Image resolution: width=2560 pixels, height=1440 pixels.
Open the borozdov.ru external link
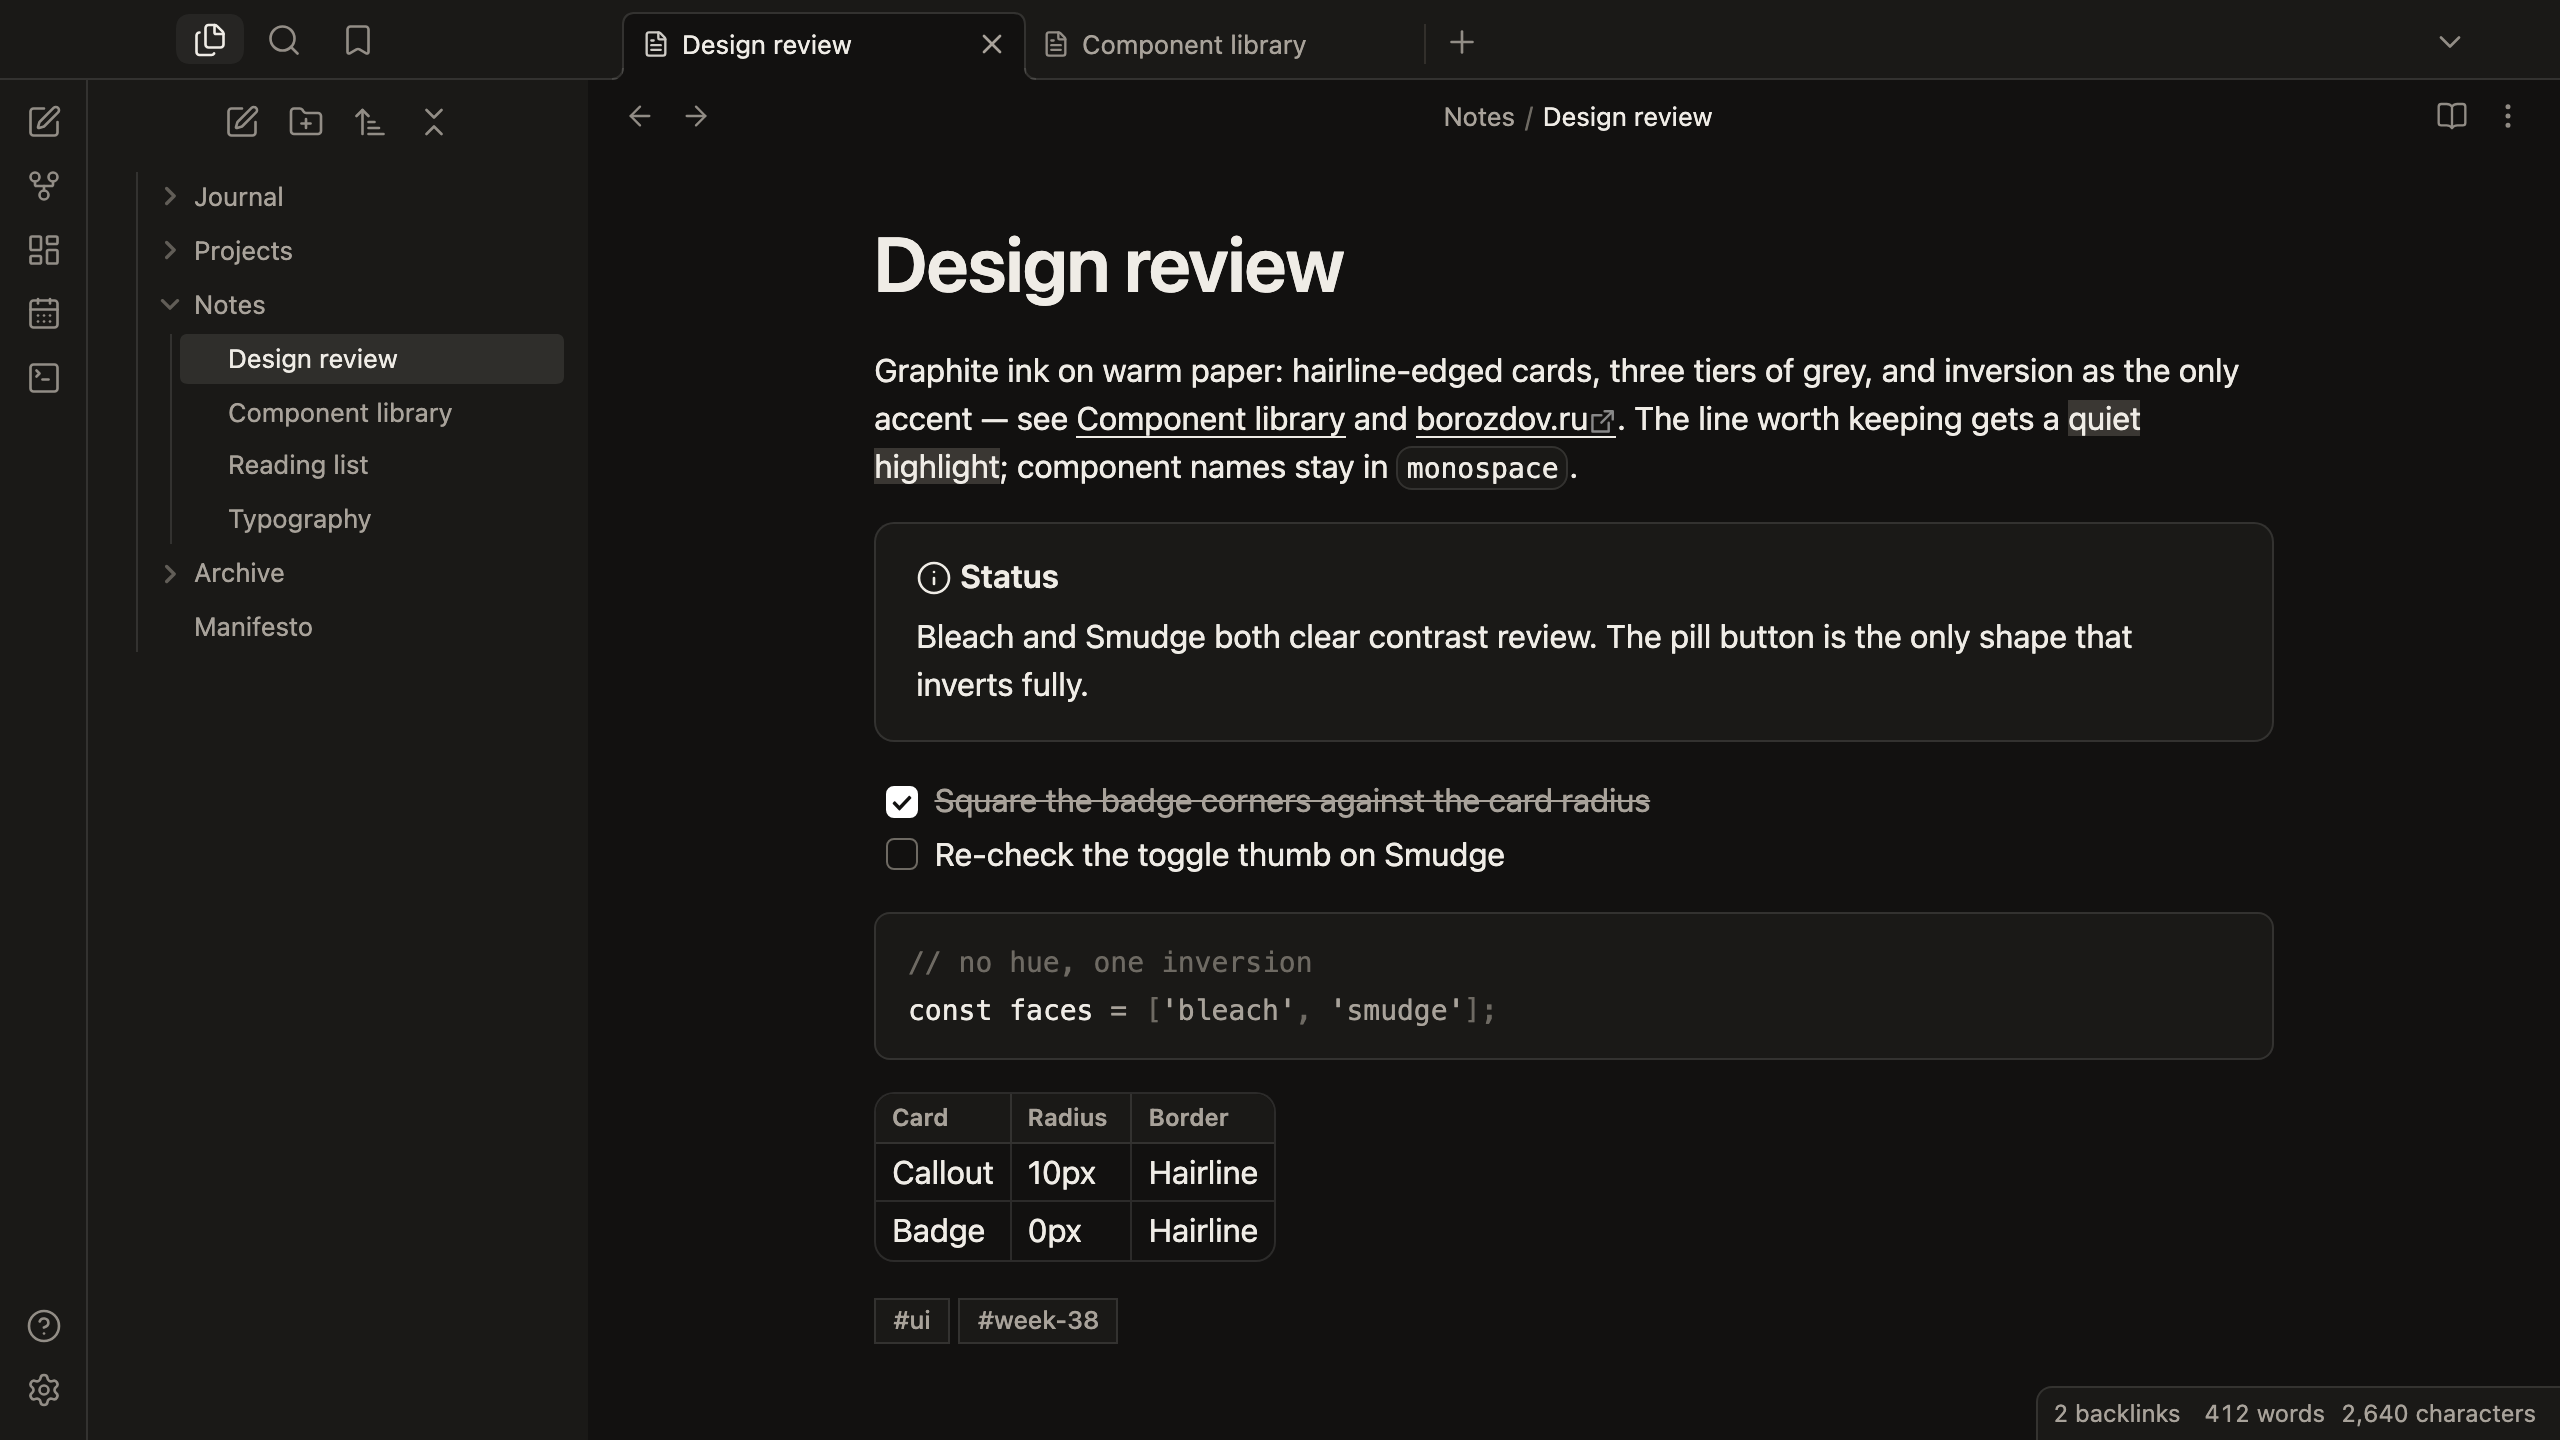(1515, 419)
